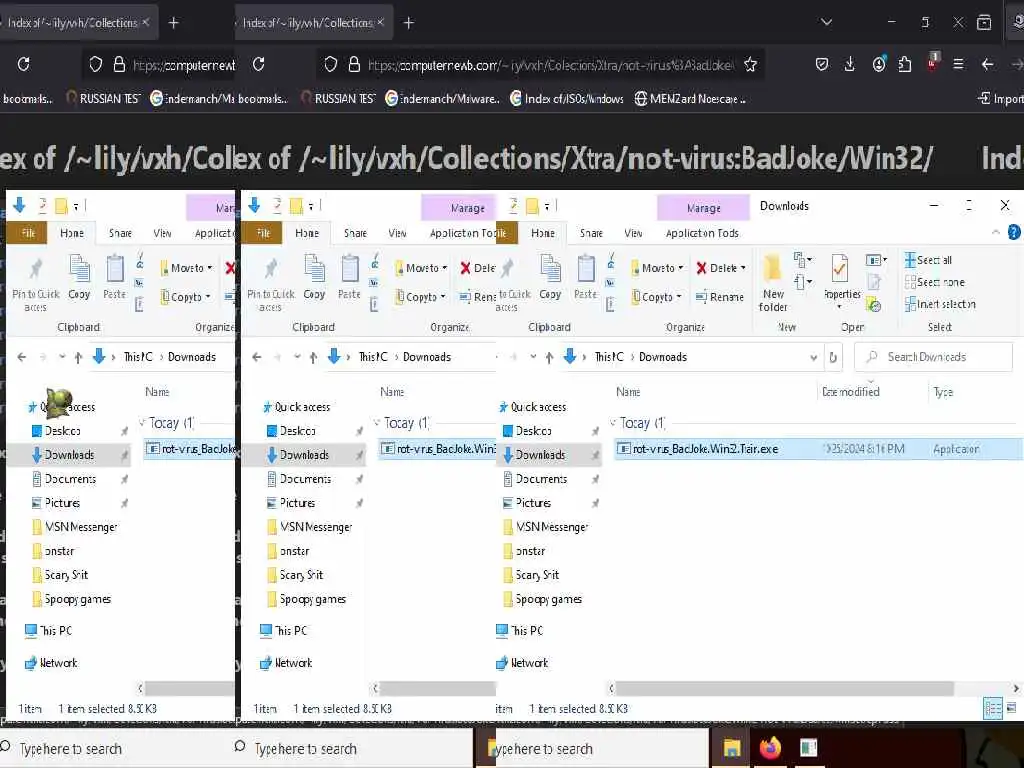Click the back arrow in middle Explorer navigation
1024x768 pixels.
(257, 357)
